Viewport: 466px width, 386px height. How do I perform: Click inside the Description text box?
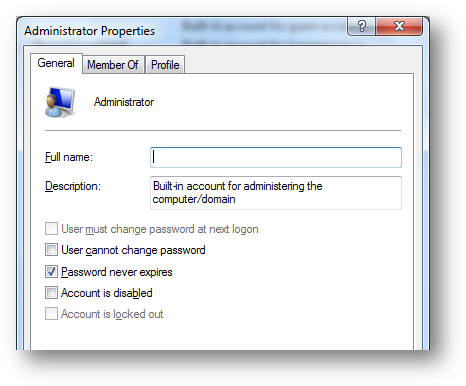tap(276, 193)
